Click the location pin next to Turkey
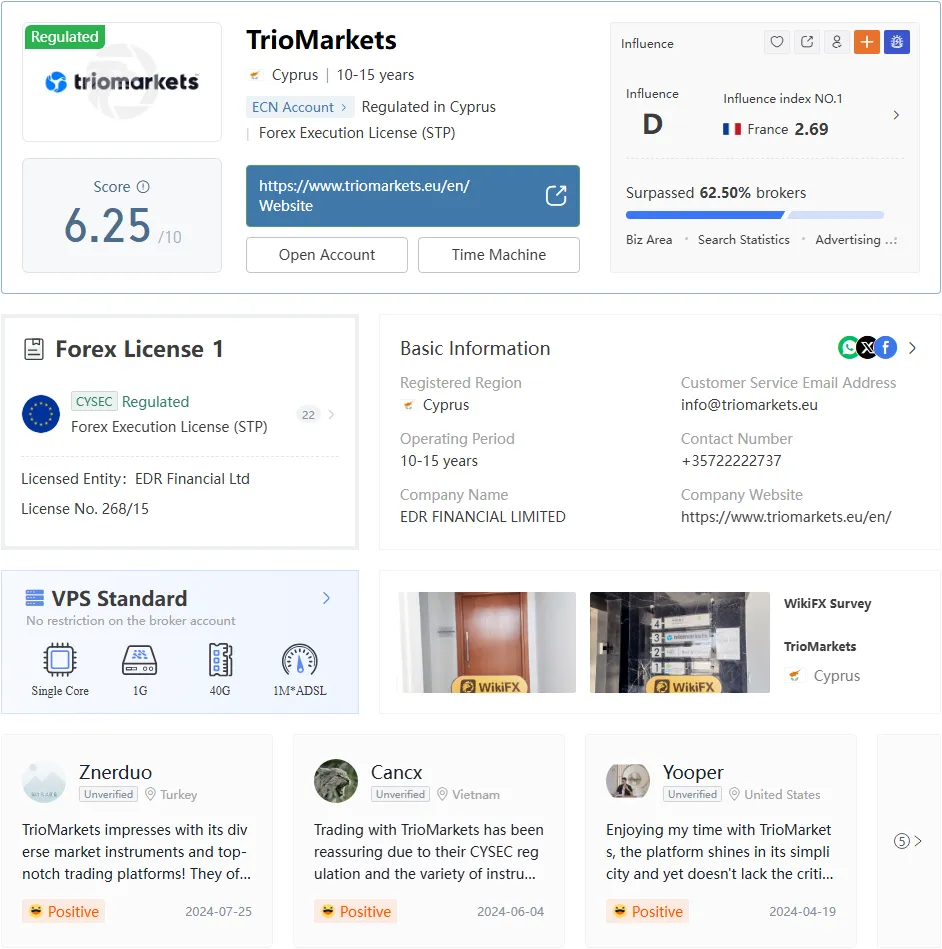This screenshot has height=949, width=942. point(150,794)
